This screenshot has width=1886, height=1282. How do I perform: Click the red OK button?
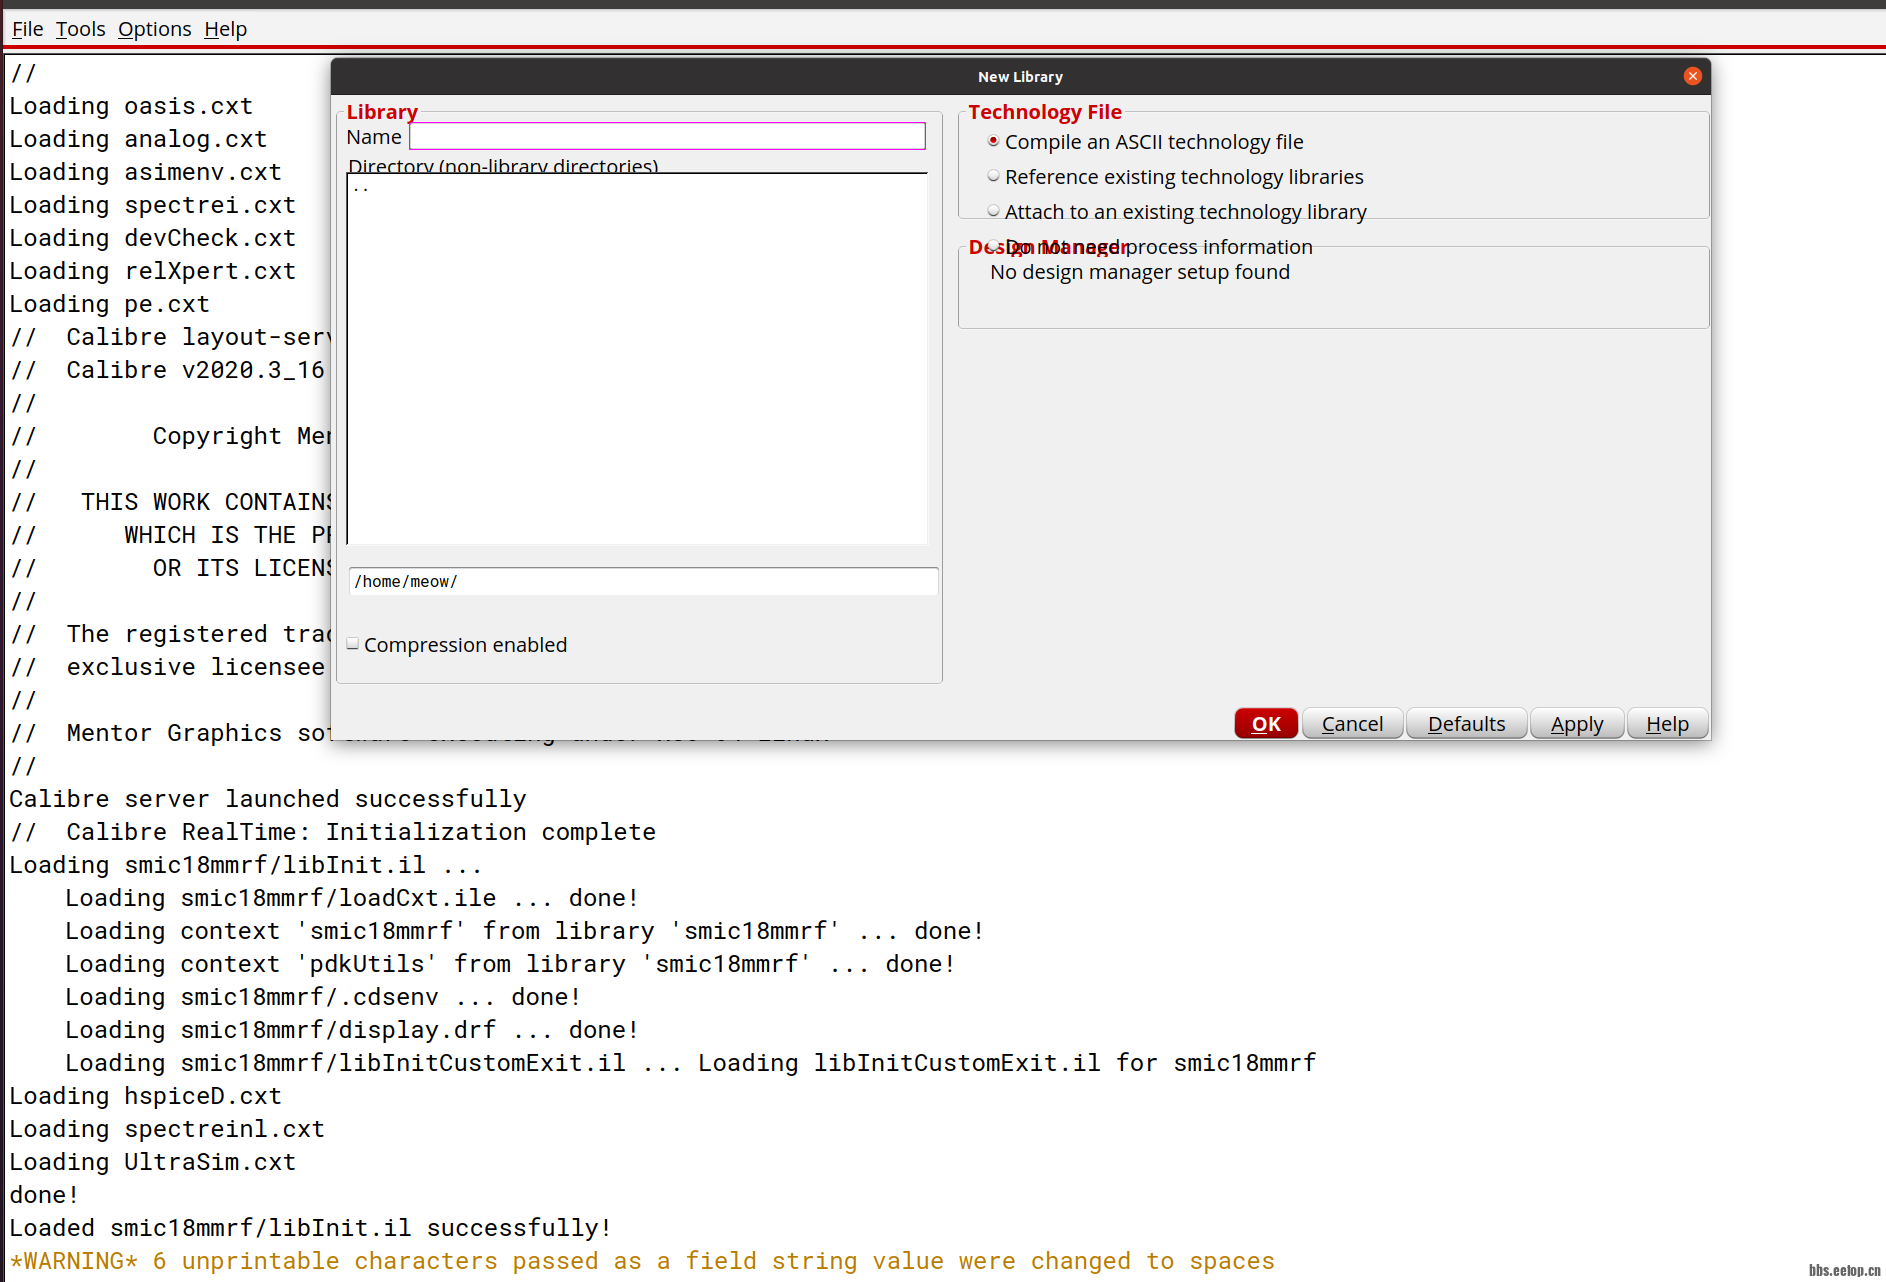[x=1265, y=723]
